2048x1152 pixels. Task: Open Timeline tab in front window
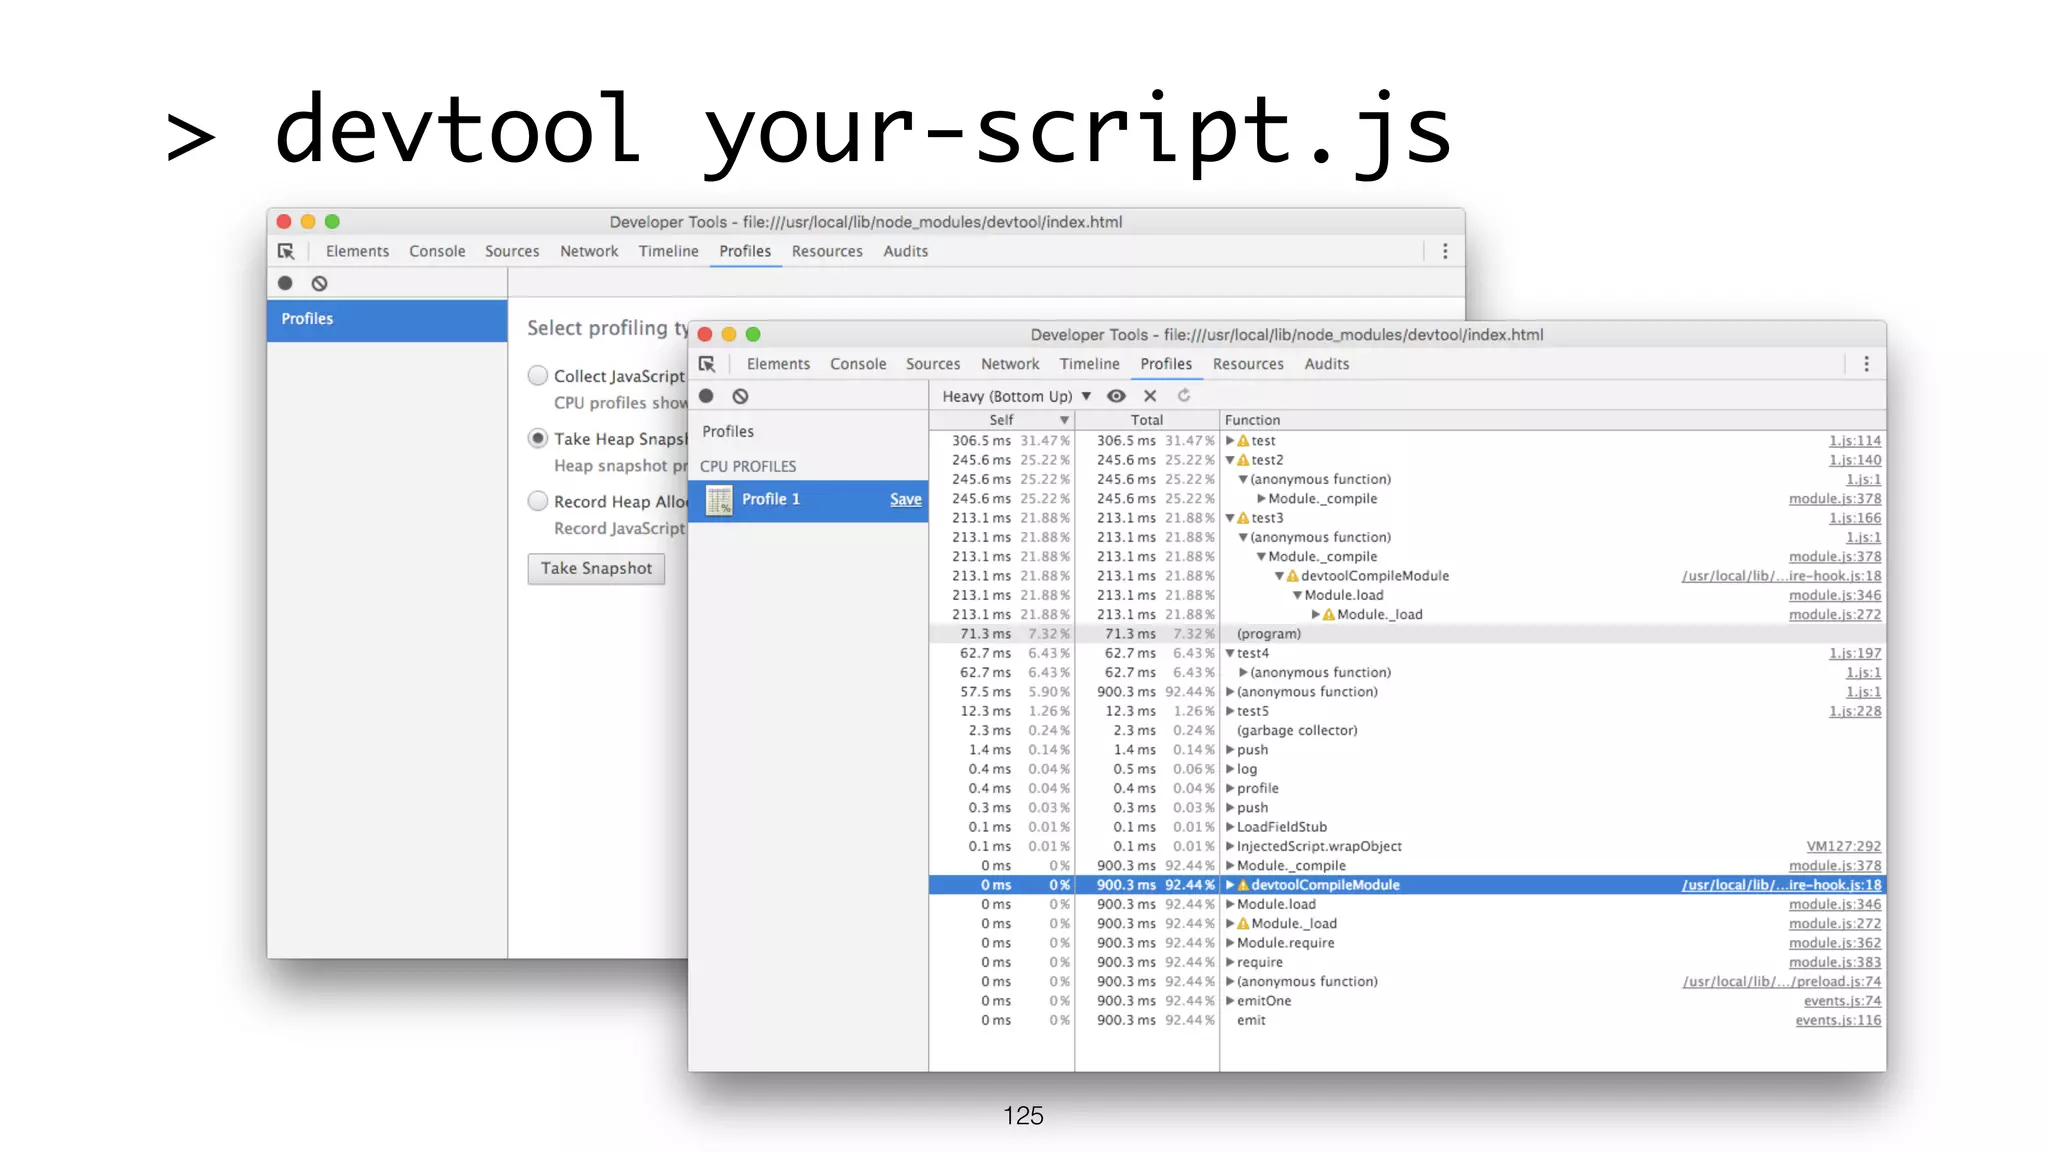click(x=1090, y=364)
